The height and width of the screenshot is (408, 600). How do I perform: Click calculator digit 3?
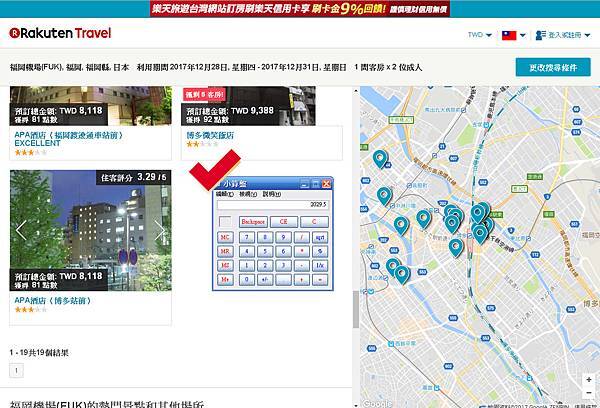(x=284, y=265)
